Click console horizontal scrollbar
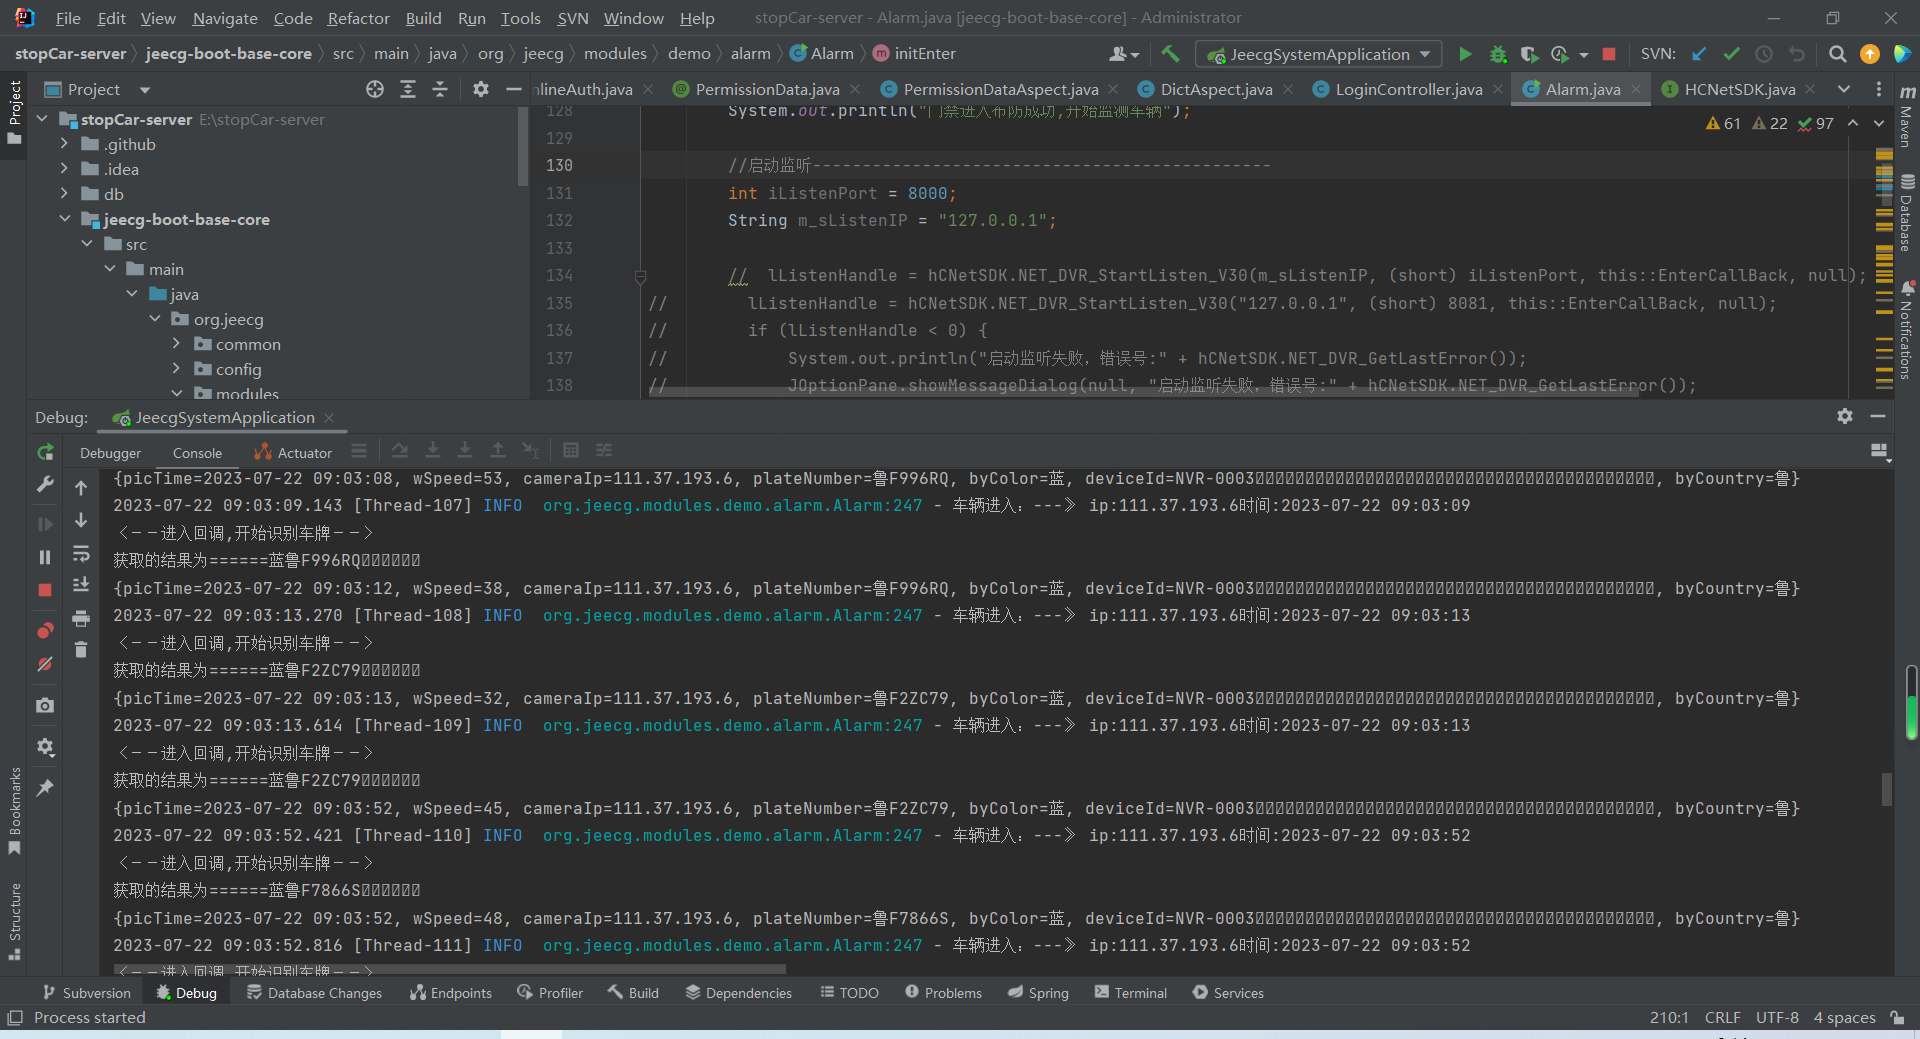 click(451, 969)
